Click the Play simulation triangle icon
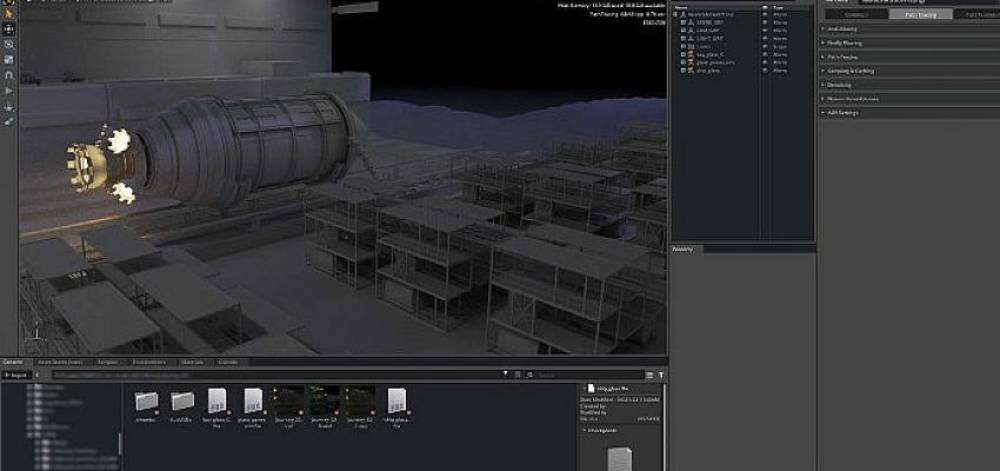 [9, 91]
